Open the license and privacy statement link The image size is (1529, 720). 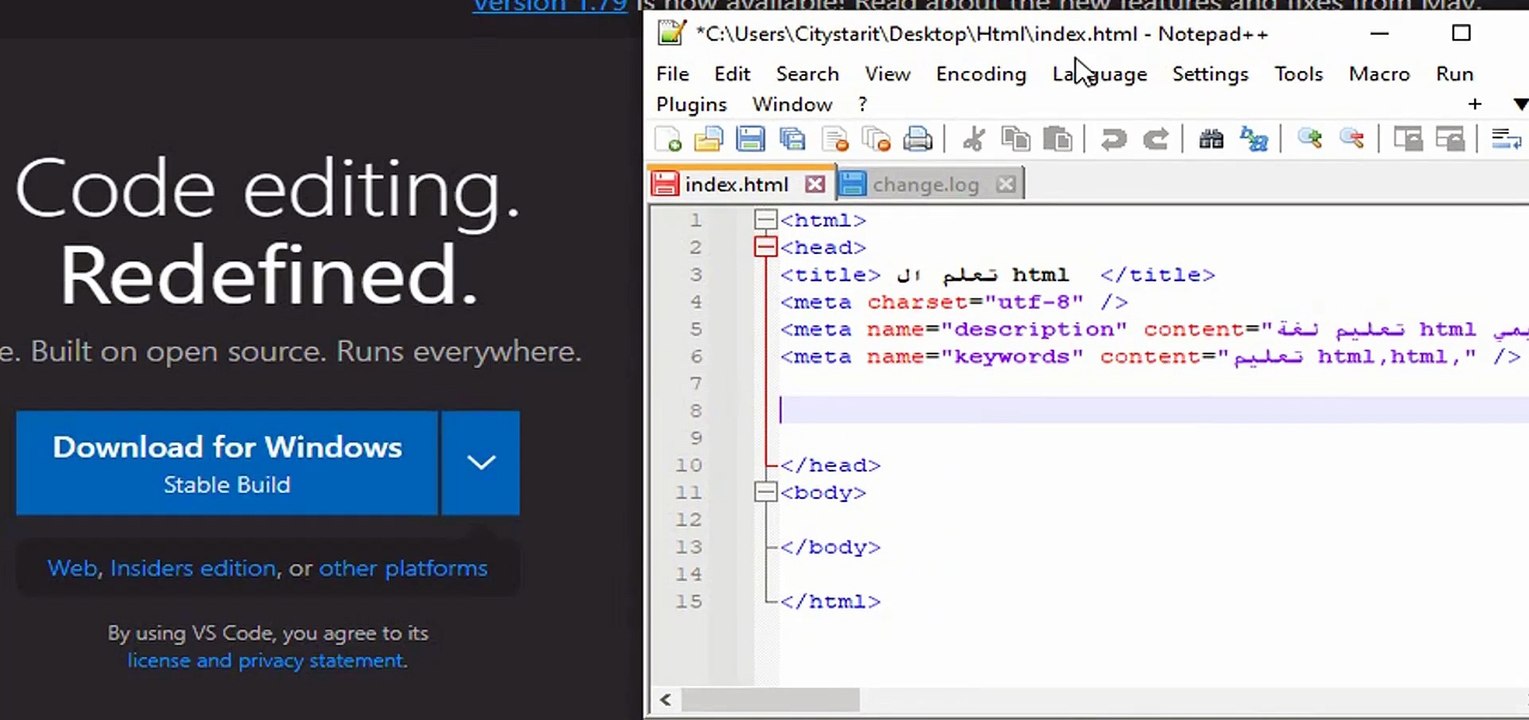(x=265, y=660)
